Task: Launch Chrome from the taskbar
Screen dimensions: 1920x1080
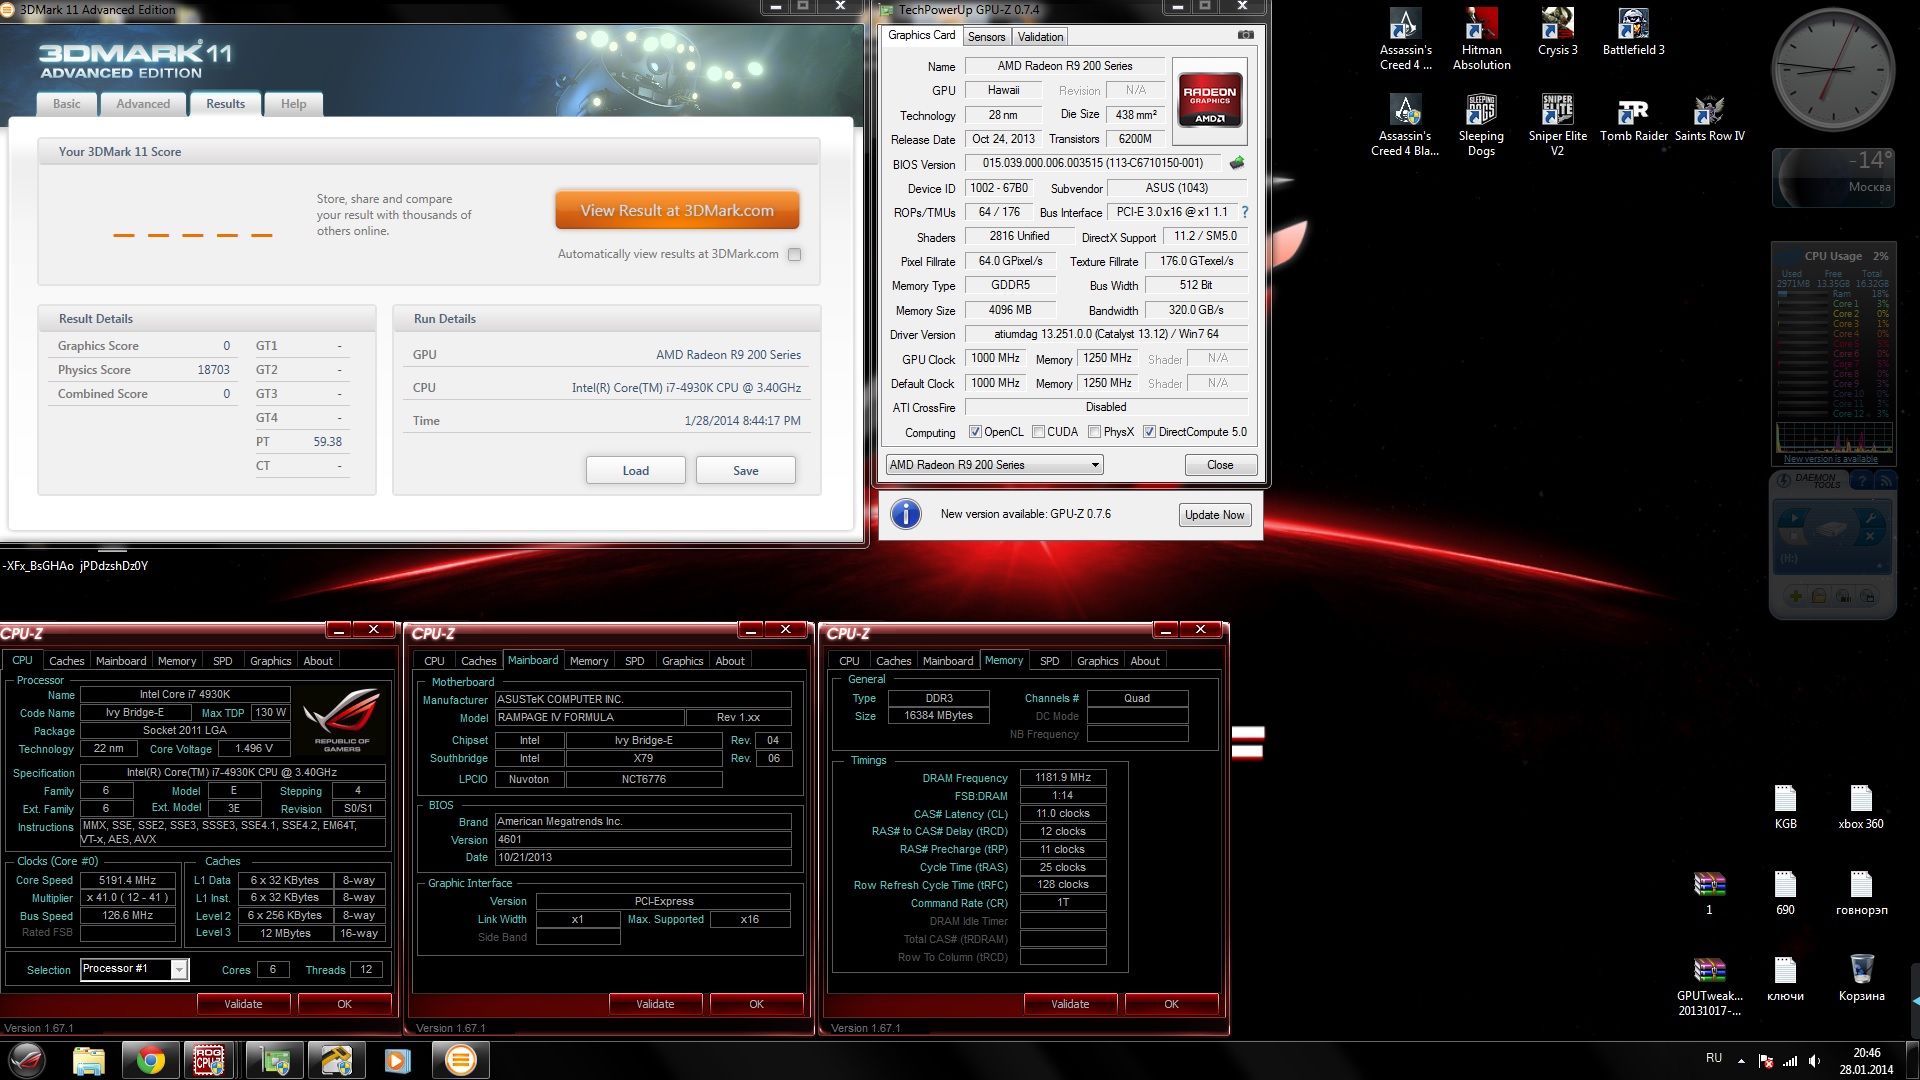Action: (x=151, y=1060)
